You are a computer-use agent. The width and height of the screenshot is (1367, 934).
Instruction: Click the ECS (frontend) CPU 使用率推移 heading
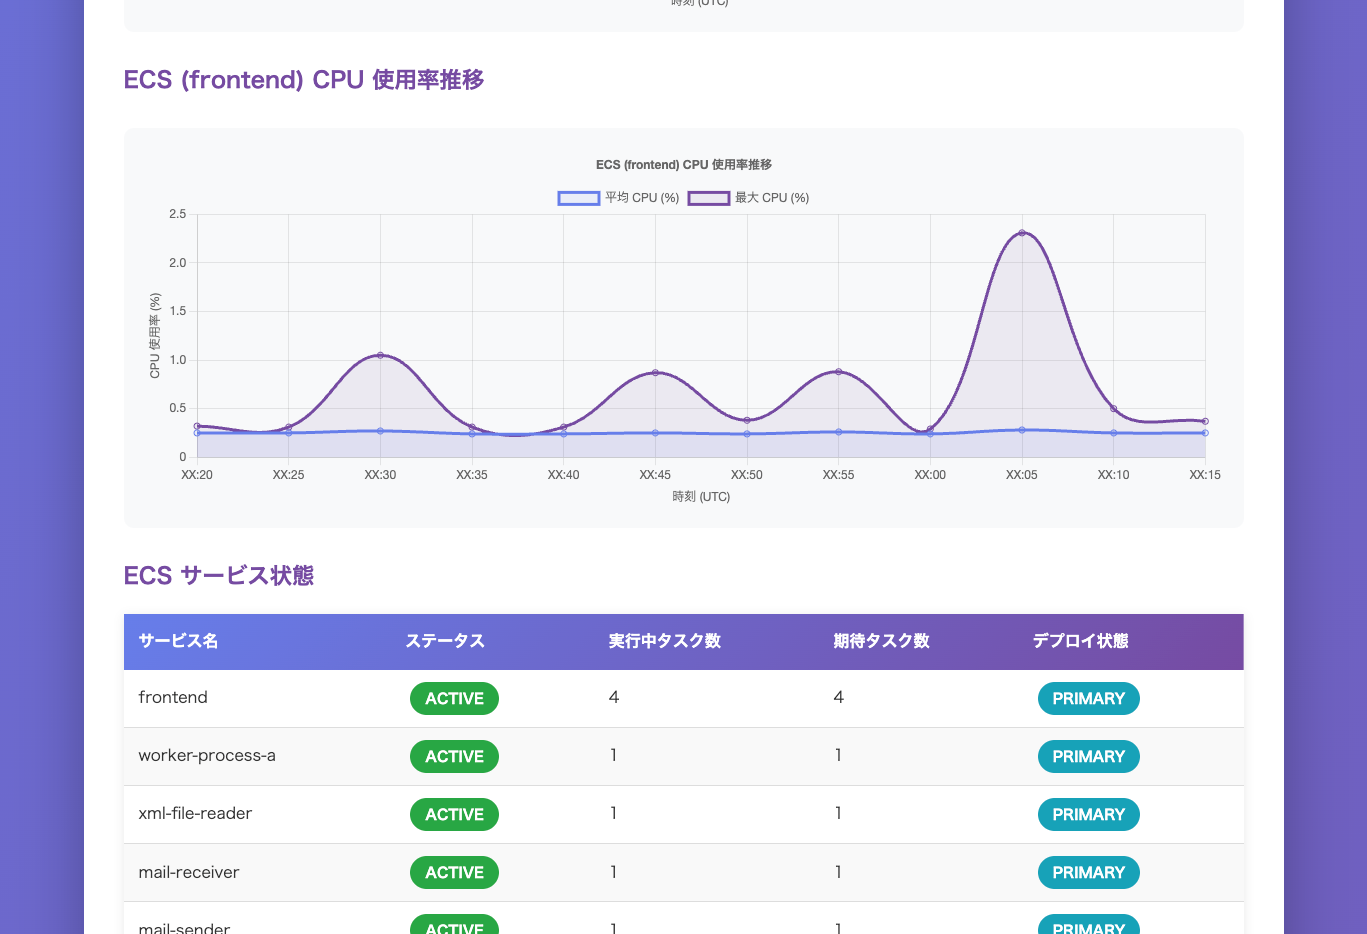(x=303, y=80)
